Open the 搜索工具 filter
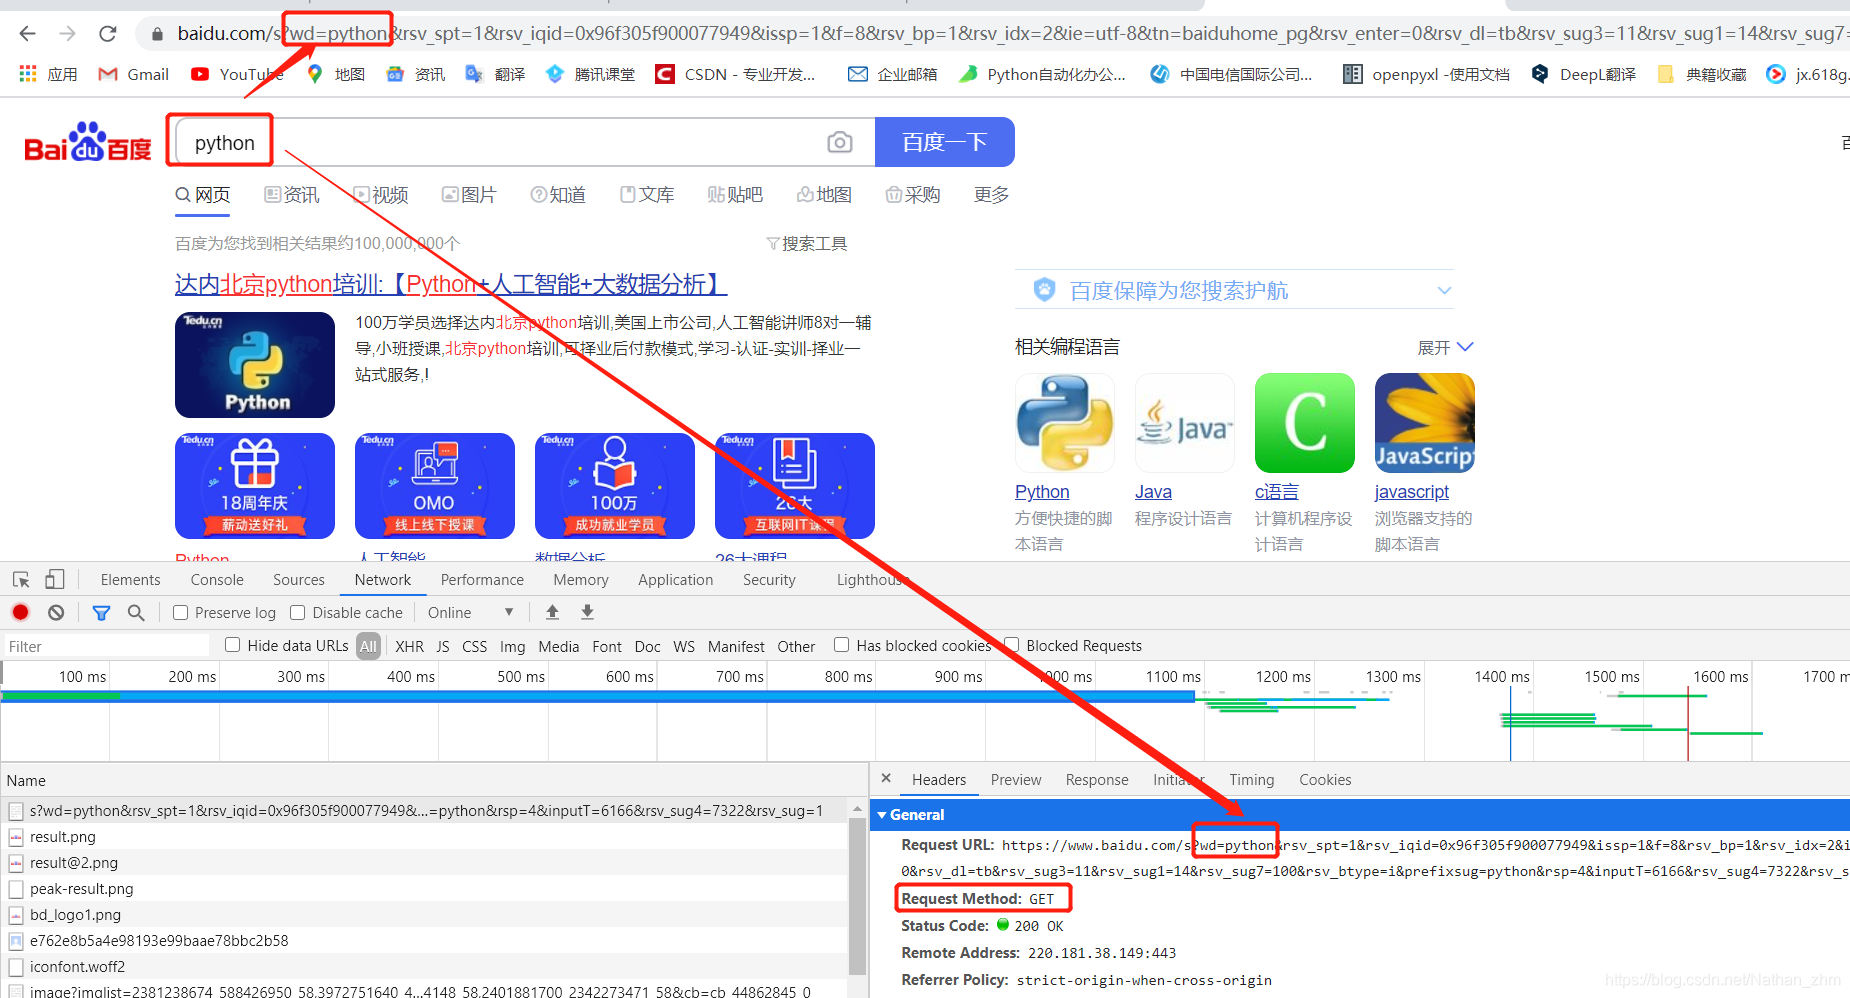 806,243
